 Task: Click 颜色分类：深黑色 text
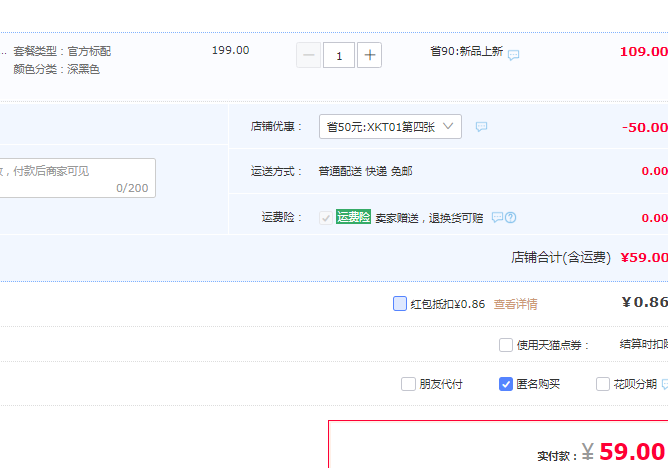click(x=57, y=69)
